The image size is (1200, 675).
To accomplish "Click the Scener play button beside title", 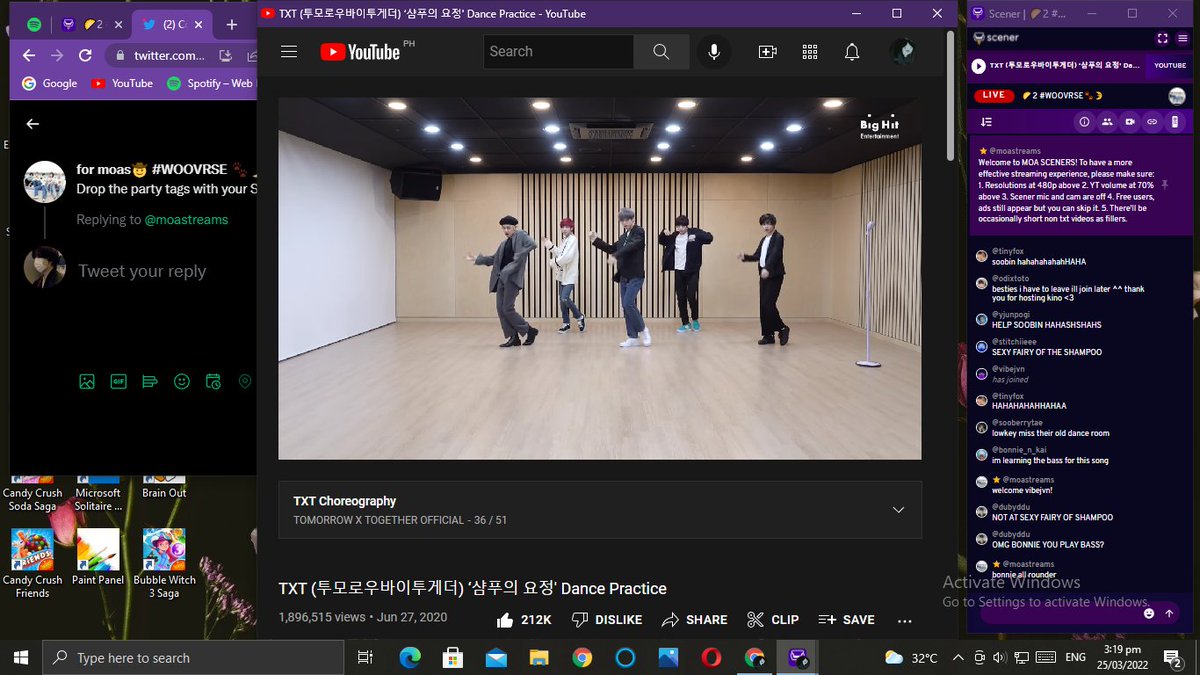I will (x=979, y=66).
